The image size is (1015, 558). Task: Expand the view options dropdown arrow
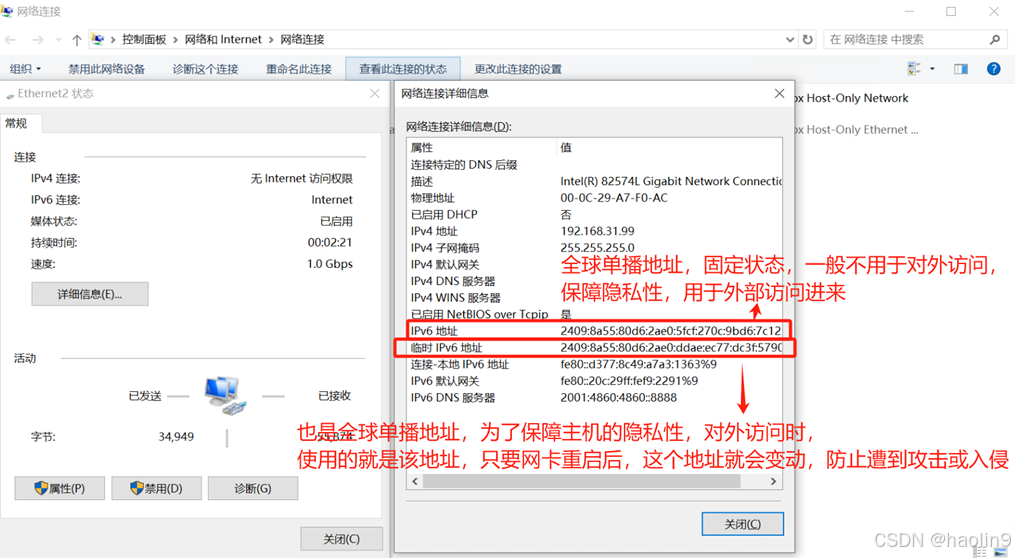click(932, 69)
